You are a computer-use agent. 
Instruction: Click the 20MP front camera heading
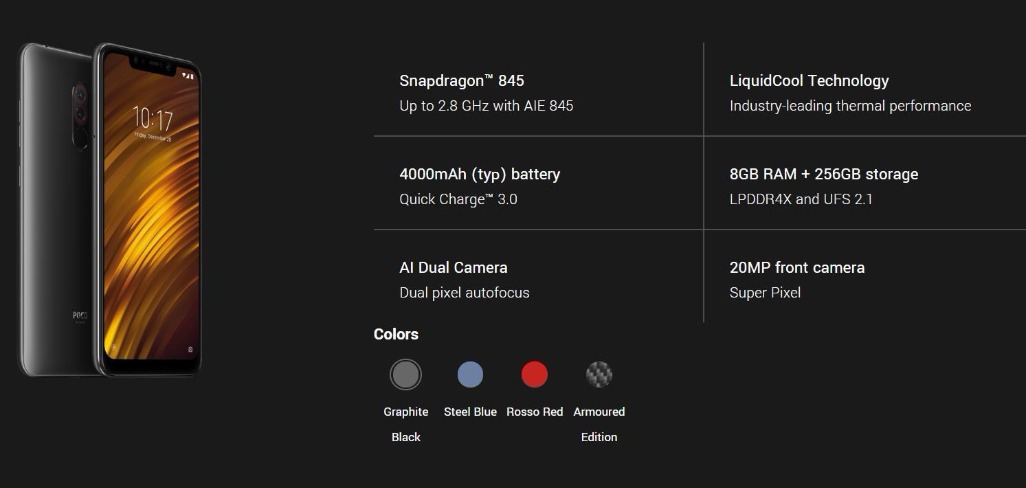tap(797, 268)
